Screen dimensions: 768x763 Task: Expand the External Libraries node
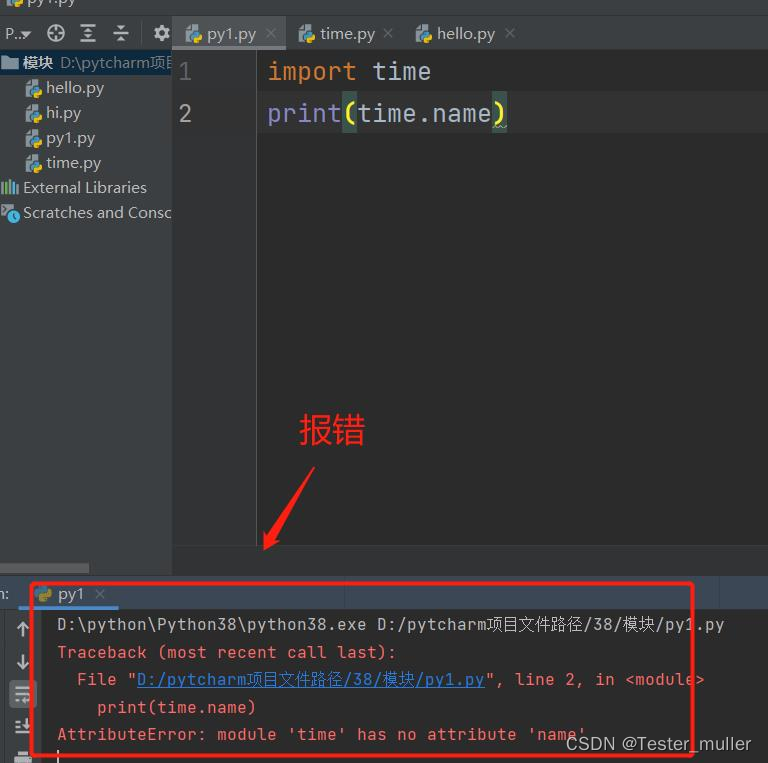74,188
